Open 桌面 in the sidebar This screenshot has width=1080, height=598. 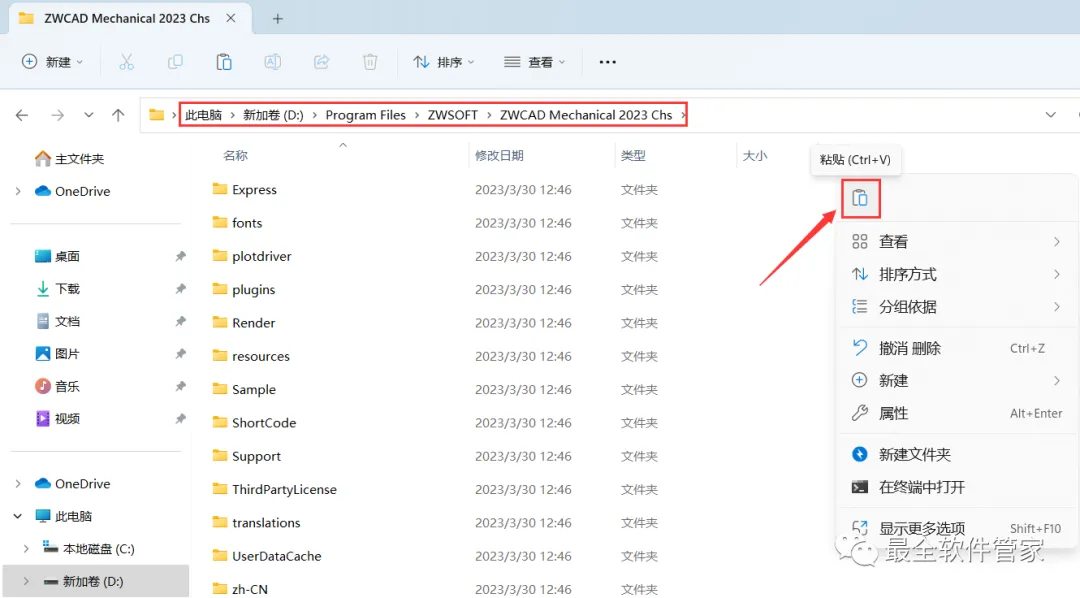point(57,256)
